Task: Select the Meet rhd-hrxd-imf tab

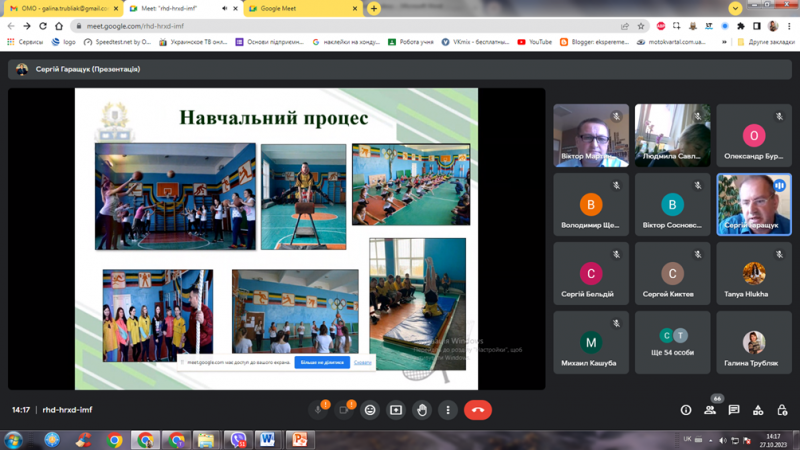Action: point(183,8)
